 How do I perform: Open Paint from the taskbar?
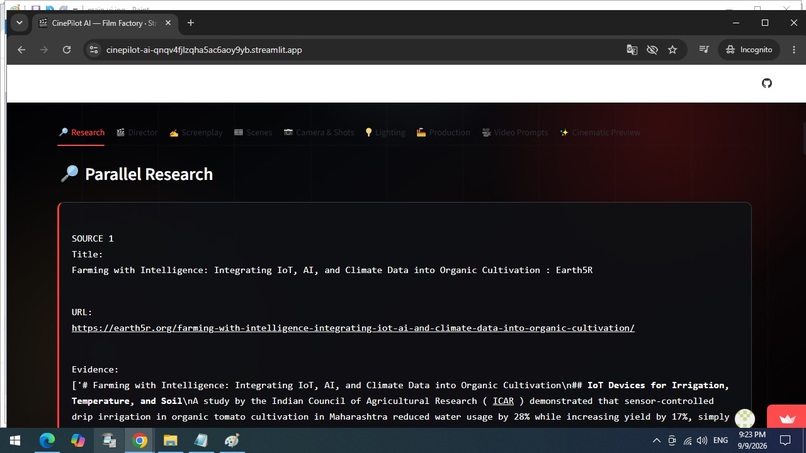[232, 441]
